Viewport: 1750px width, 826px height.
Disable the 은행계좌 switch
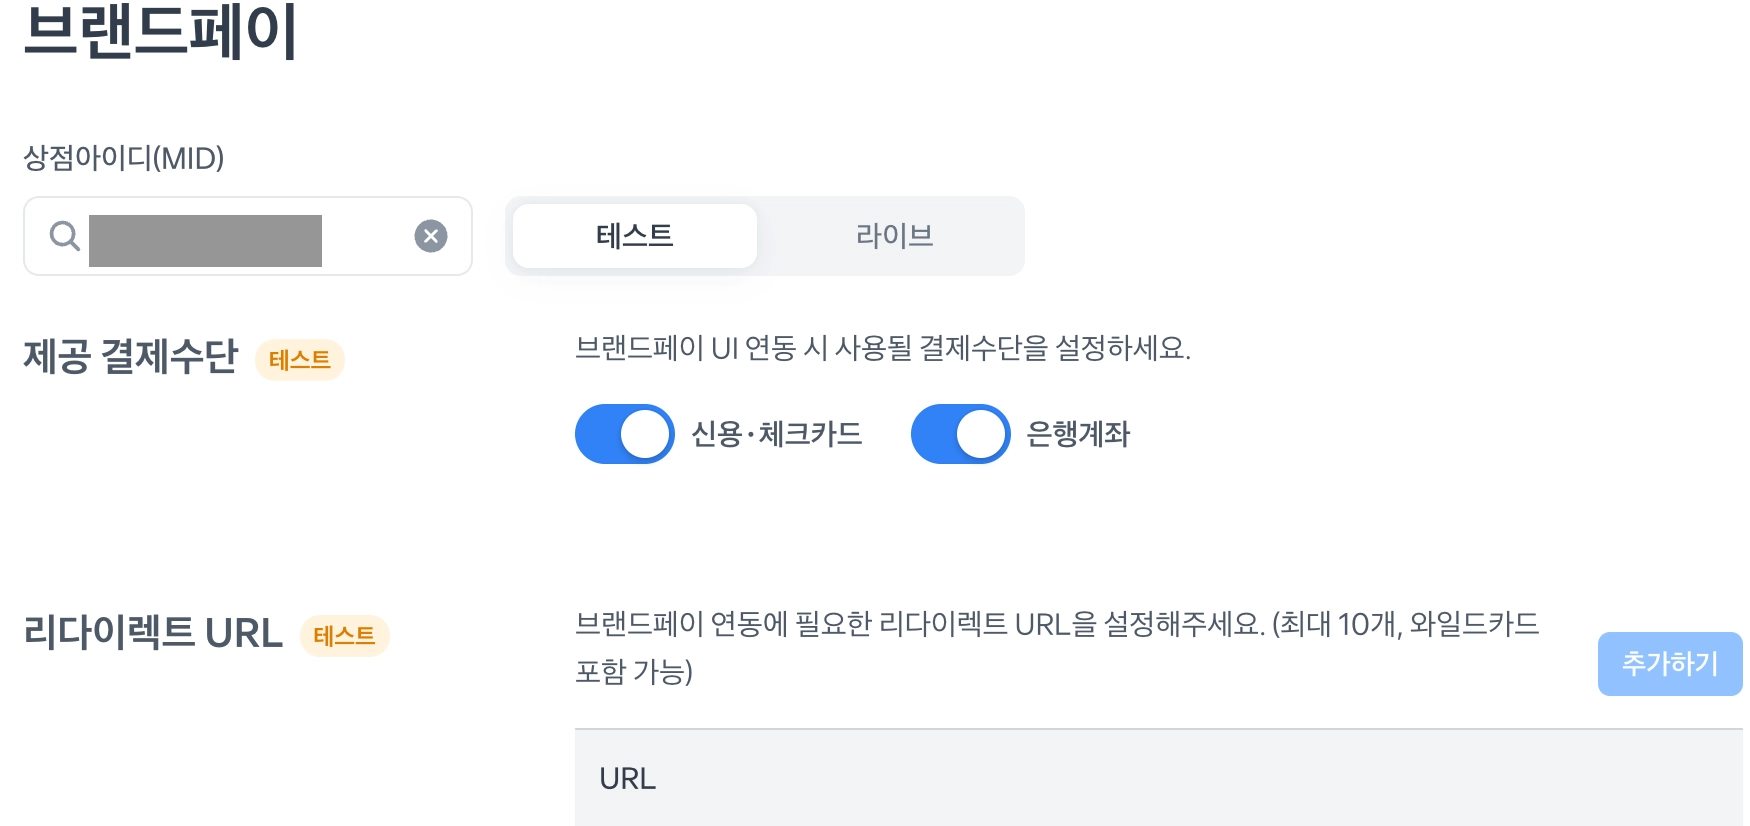tap(960, 434)
